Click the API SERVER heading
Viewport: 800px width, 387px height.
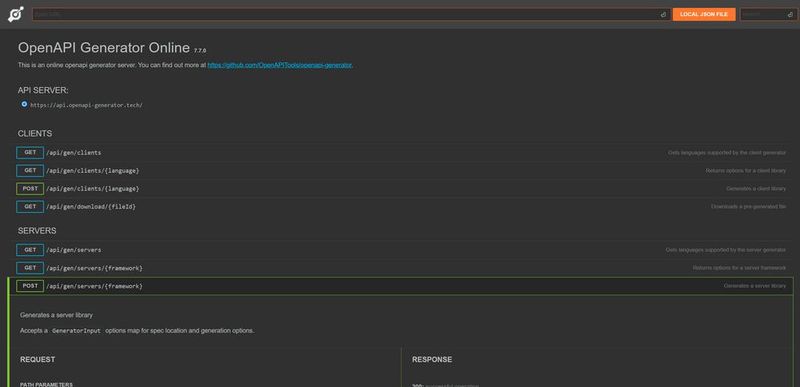(x=43, y=90)
